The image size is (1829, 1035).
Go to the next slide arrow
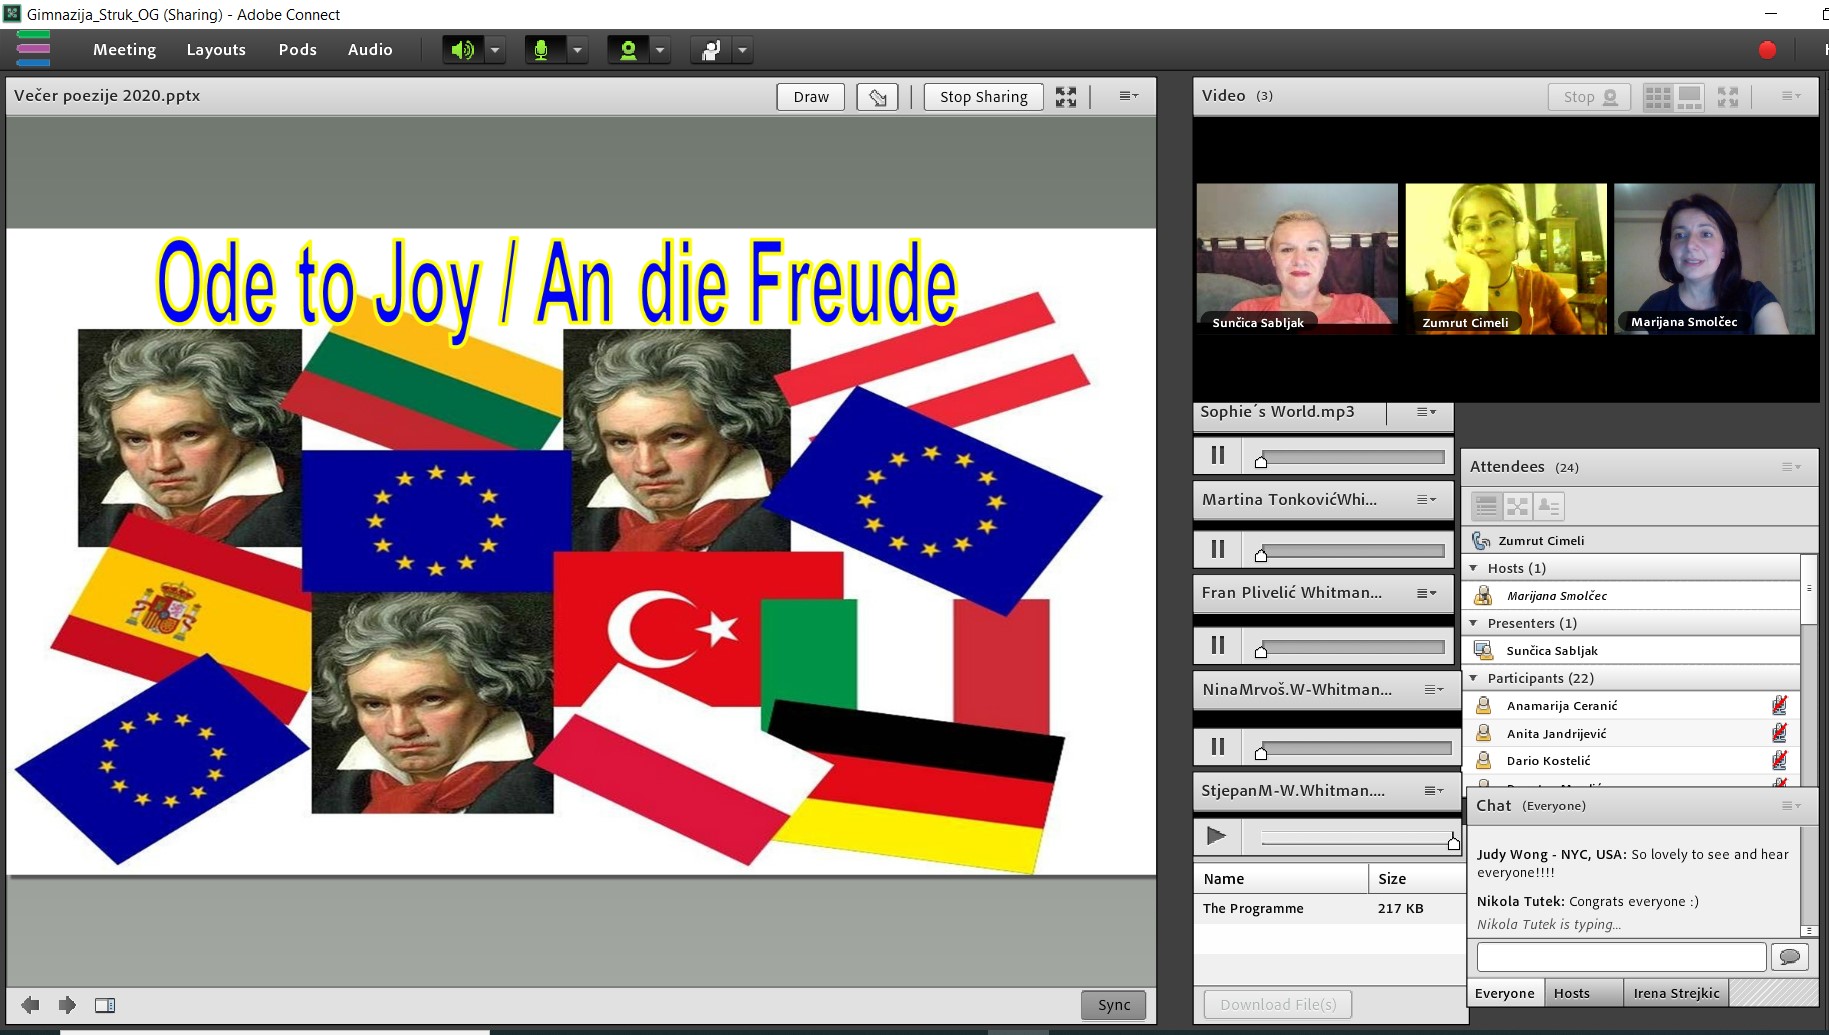click(x=67, y=1005)
